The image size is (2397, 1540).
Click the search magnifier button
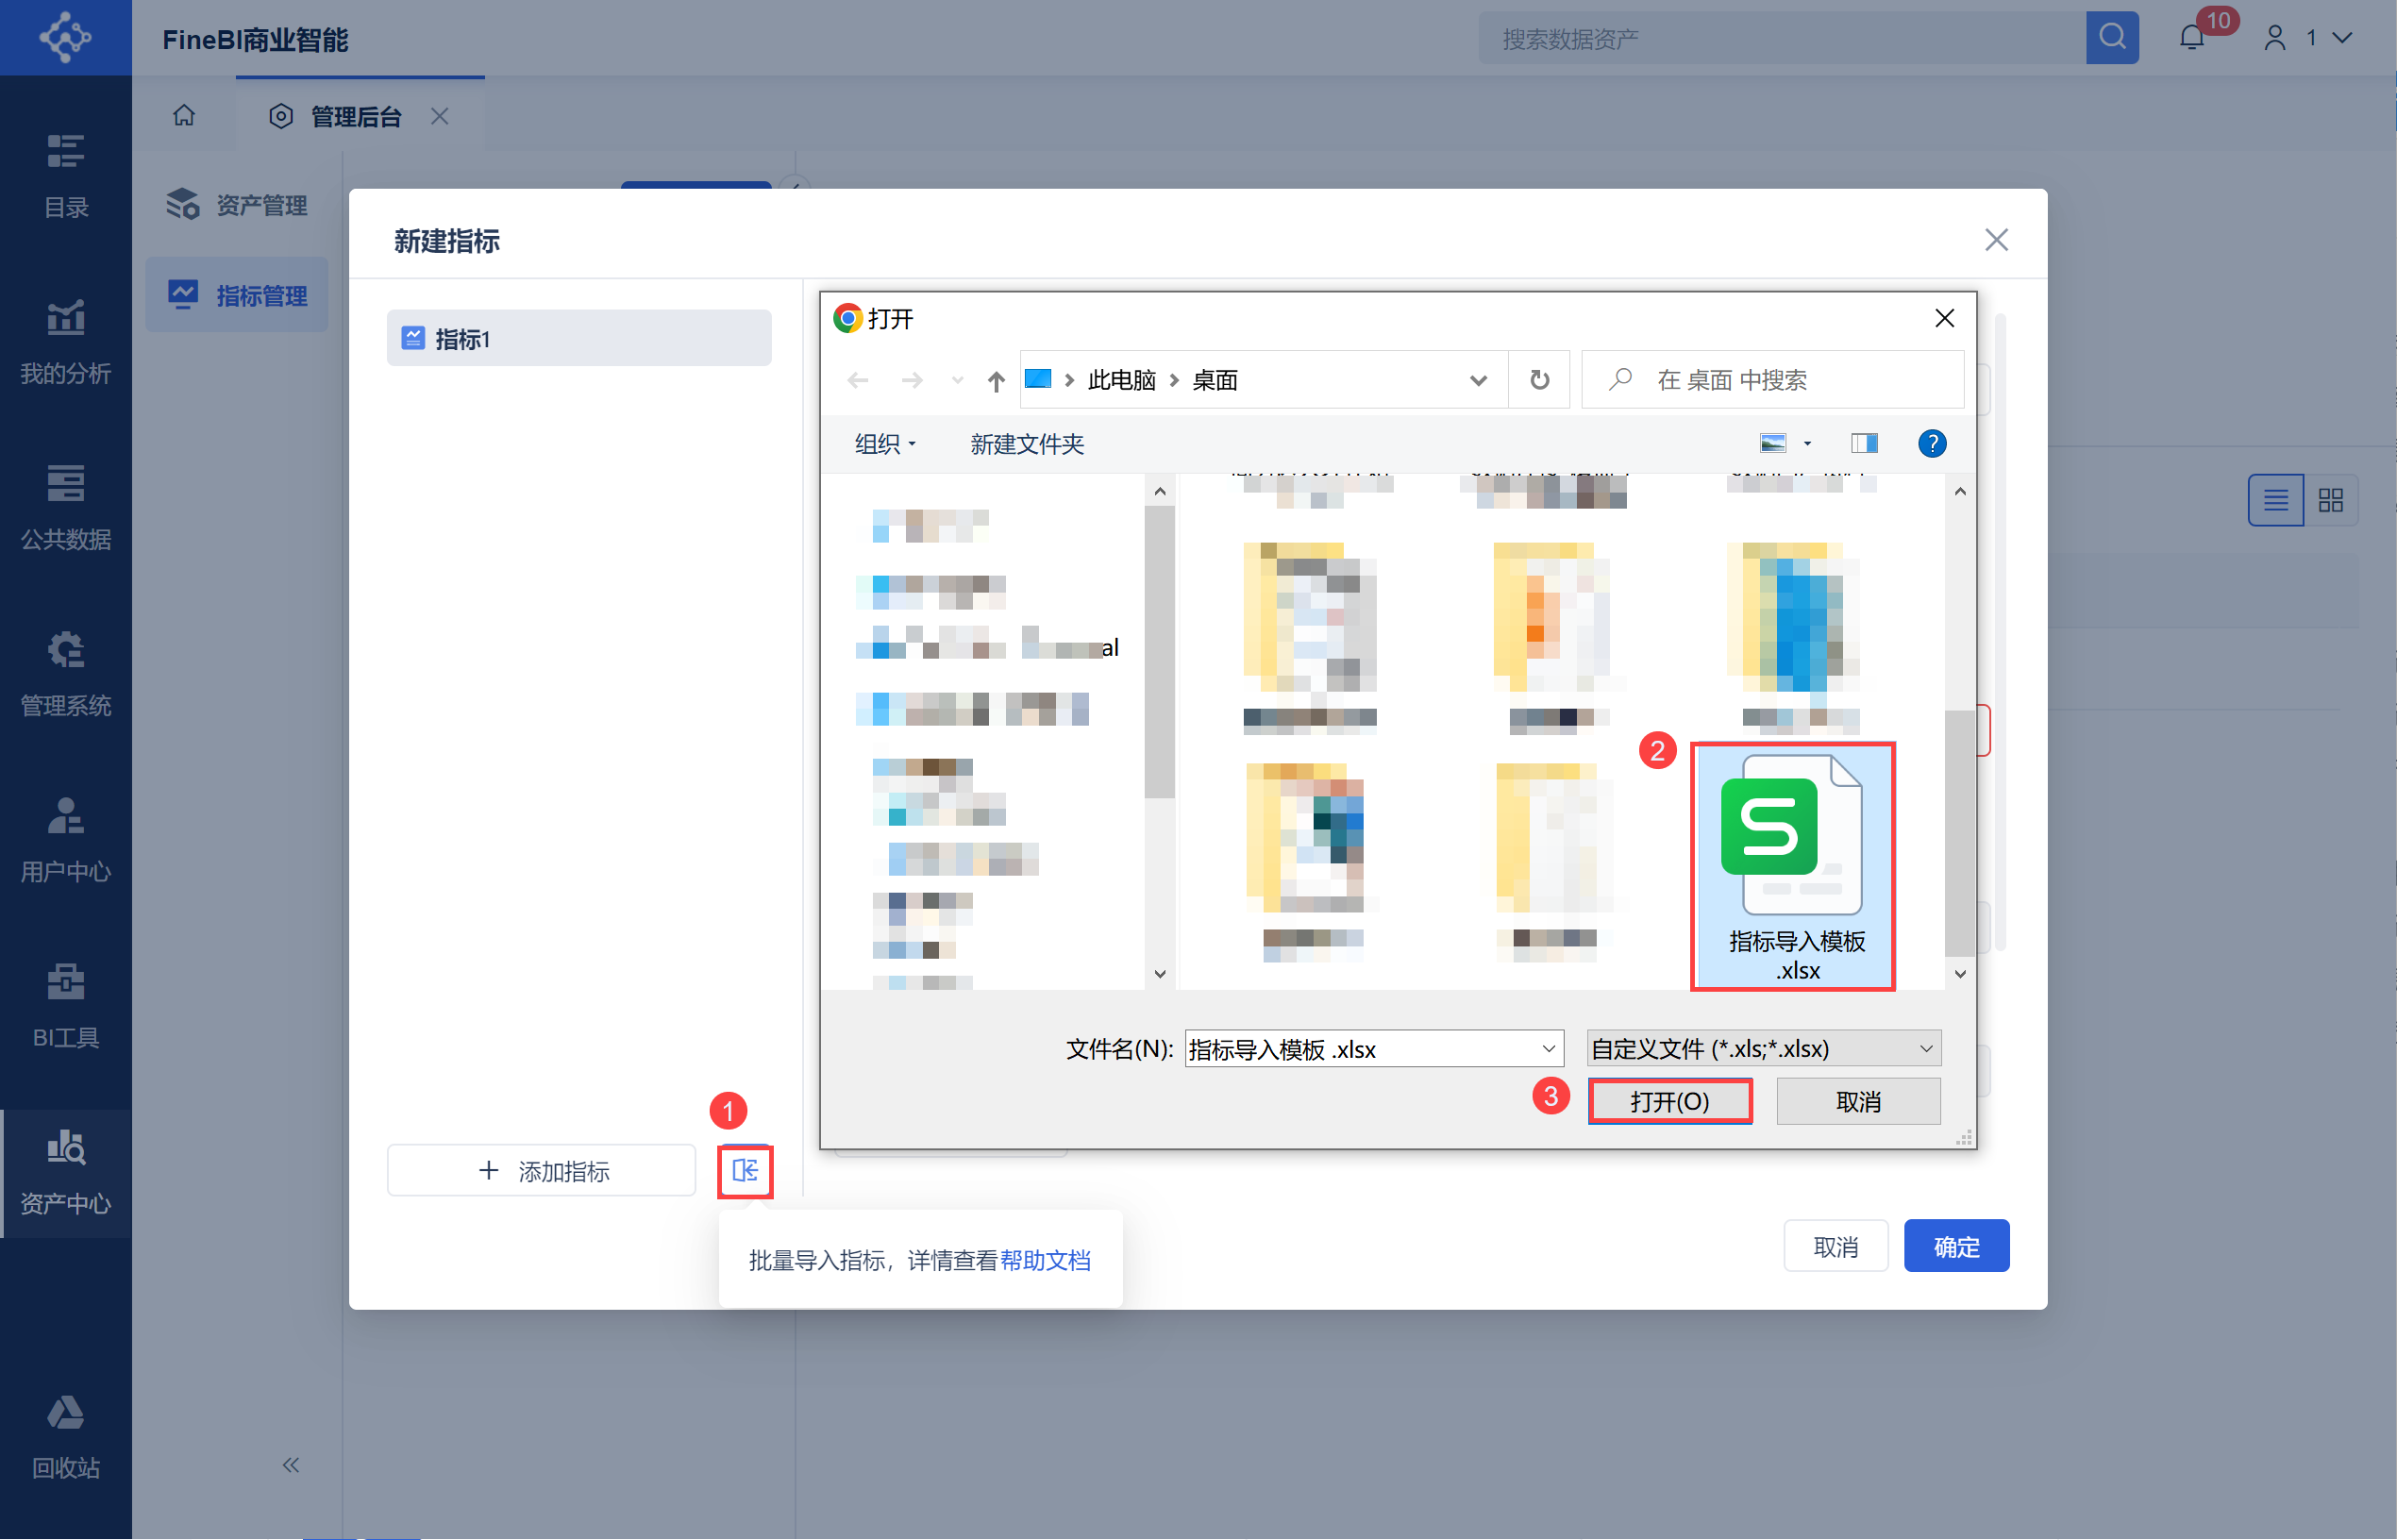pyautogui.click(x=2111, y=38)
